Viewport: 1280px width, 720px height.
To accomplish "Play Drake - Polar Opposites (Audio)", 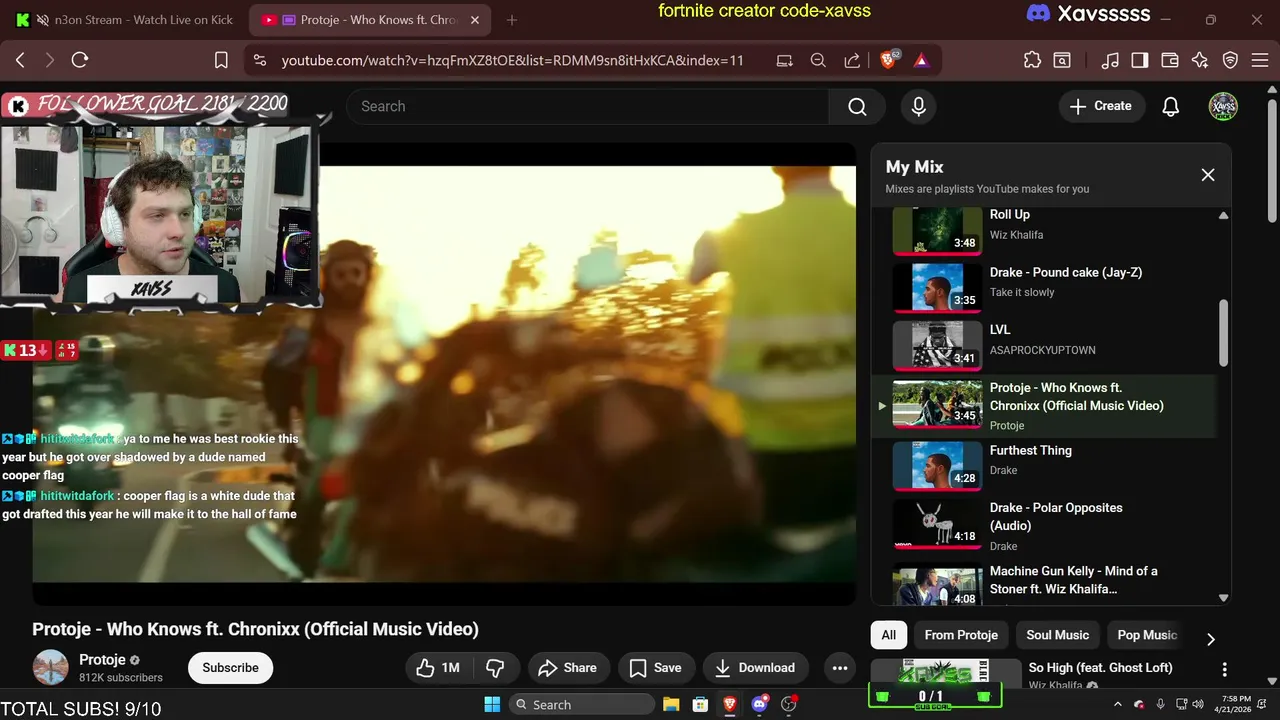I will click(x=1044, y=525).
